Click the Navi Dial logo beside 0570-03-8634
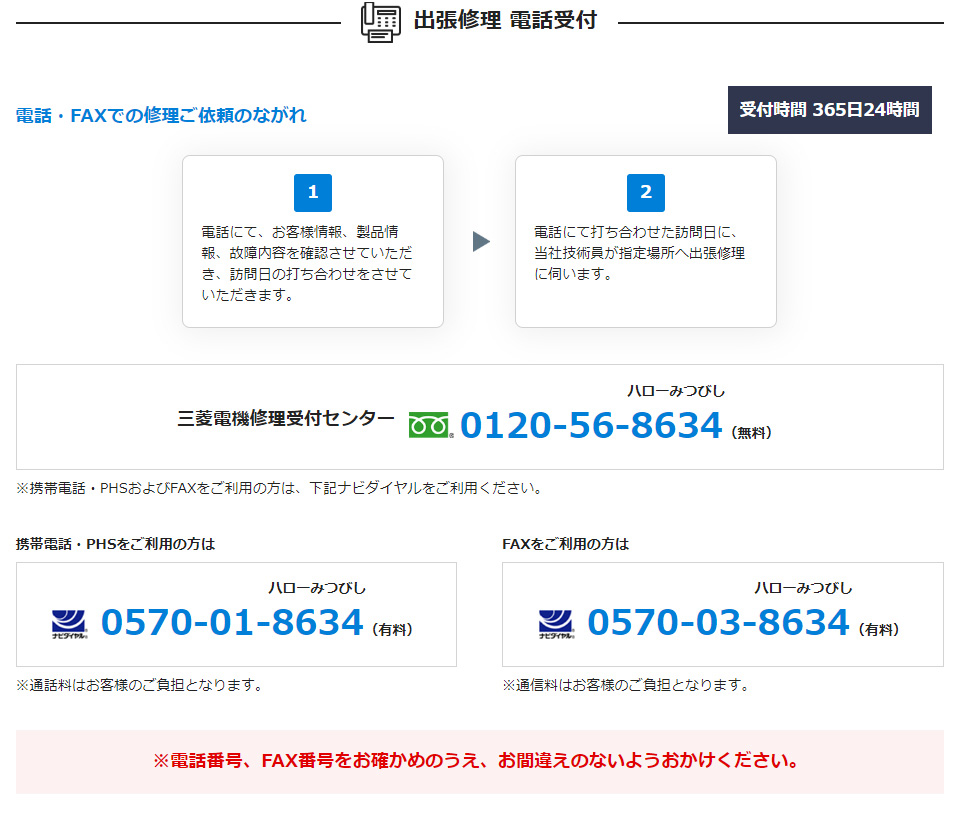This screenshot has width=966, height=820. [556, 623]
